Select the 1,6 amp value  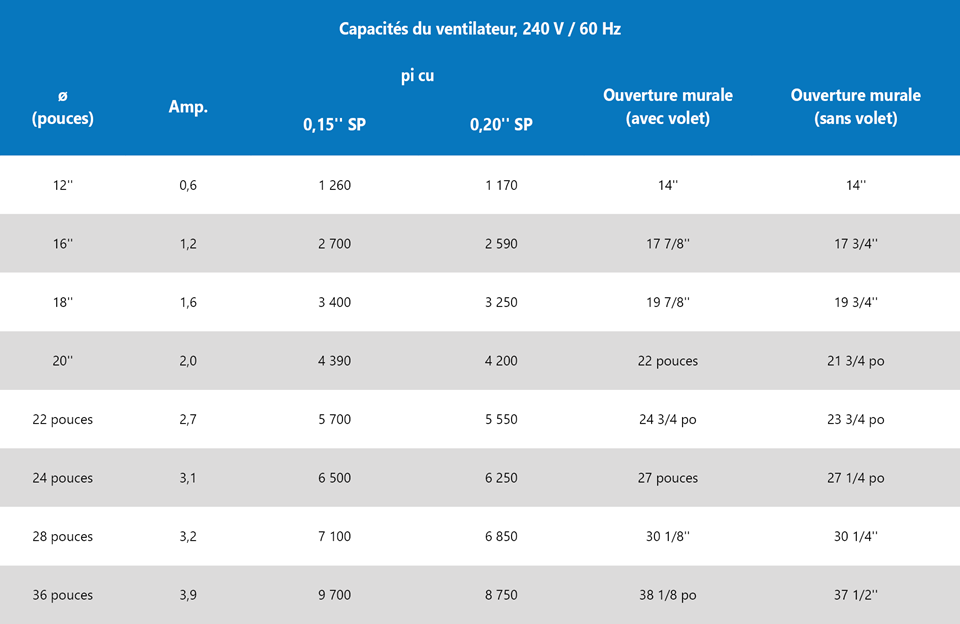pyautogui.click(x=188, y=302)
